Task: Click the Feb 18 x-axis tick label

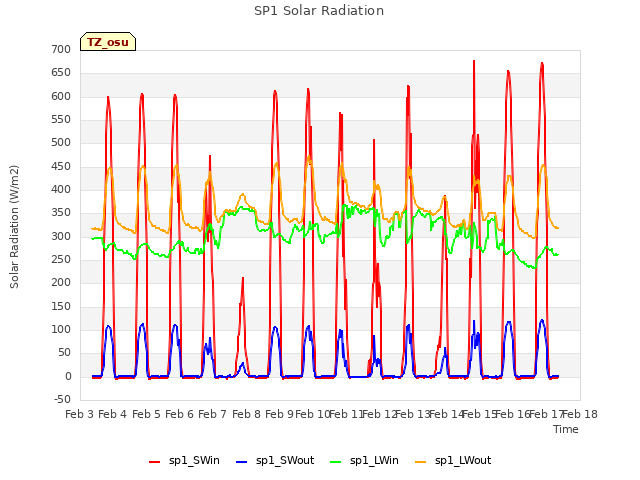Action: pyautogui.click(x=580, y=414)
